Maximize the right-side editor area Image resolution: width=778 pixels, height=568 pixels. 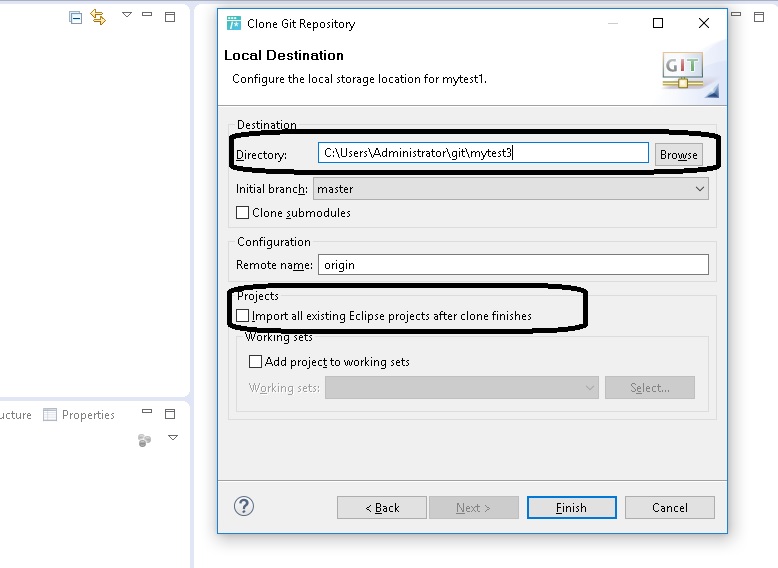[759, 17]
